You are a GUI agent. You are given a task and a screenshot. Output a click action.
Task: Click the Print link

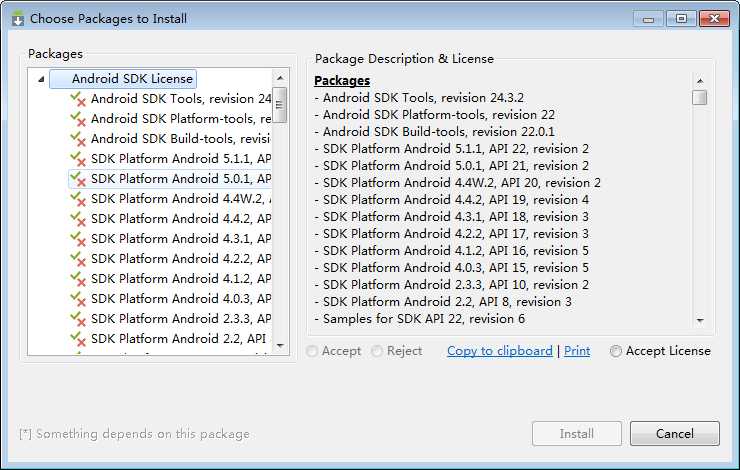pyautogui.click(x=577, y=351)
